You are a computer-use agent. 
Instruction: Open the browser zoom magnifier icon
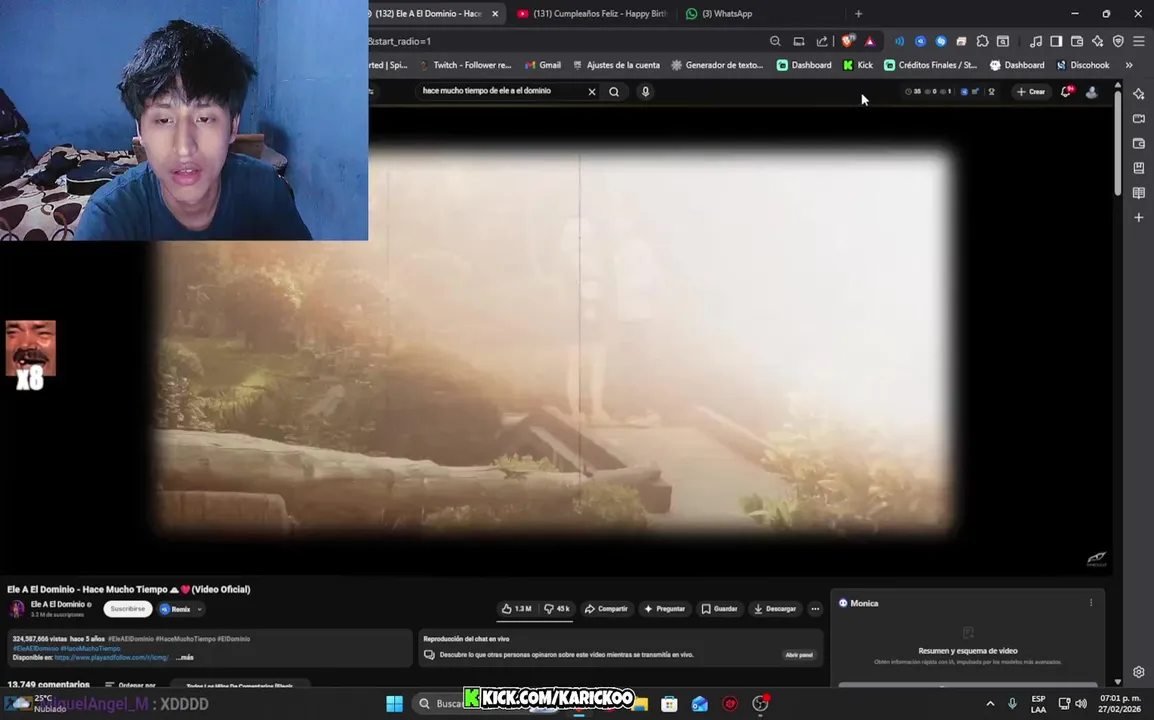[775, 41]
